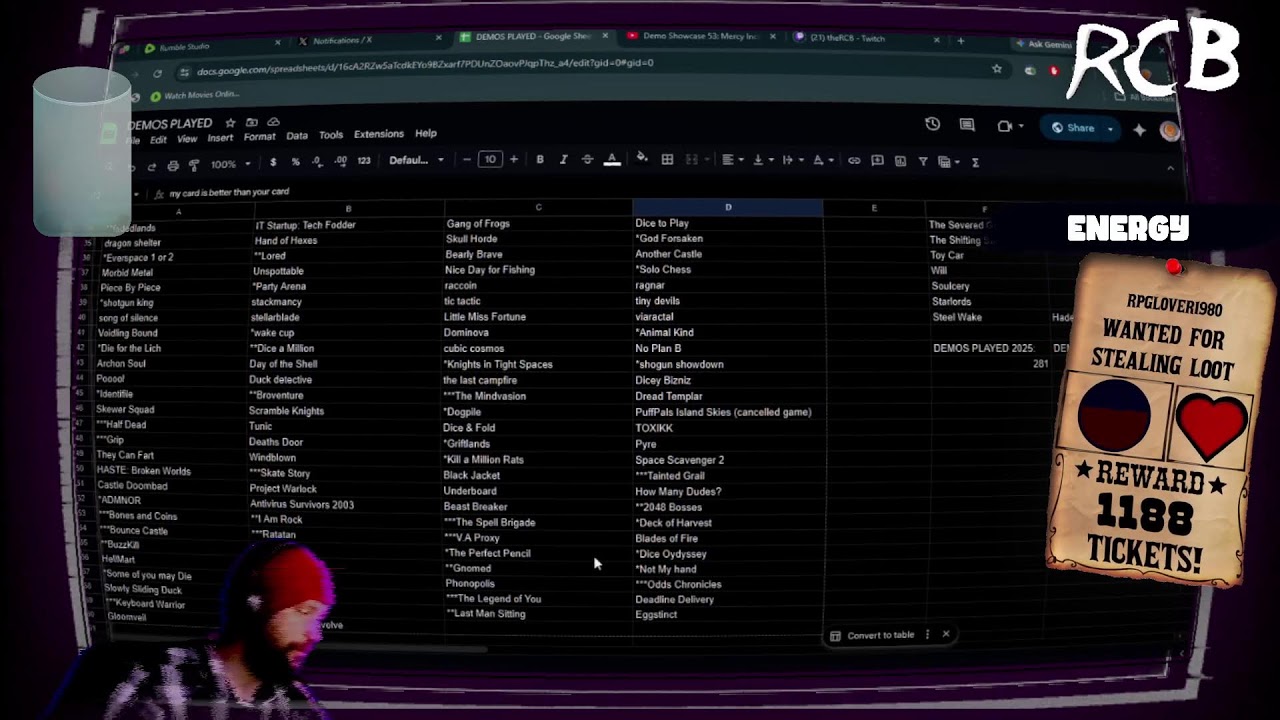Decrease font size with minus button
Viewport: 1280px width, 720px height.
[467, 160]
